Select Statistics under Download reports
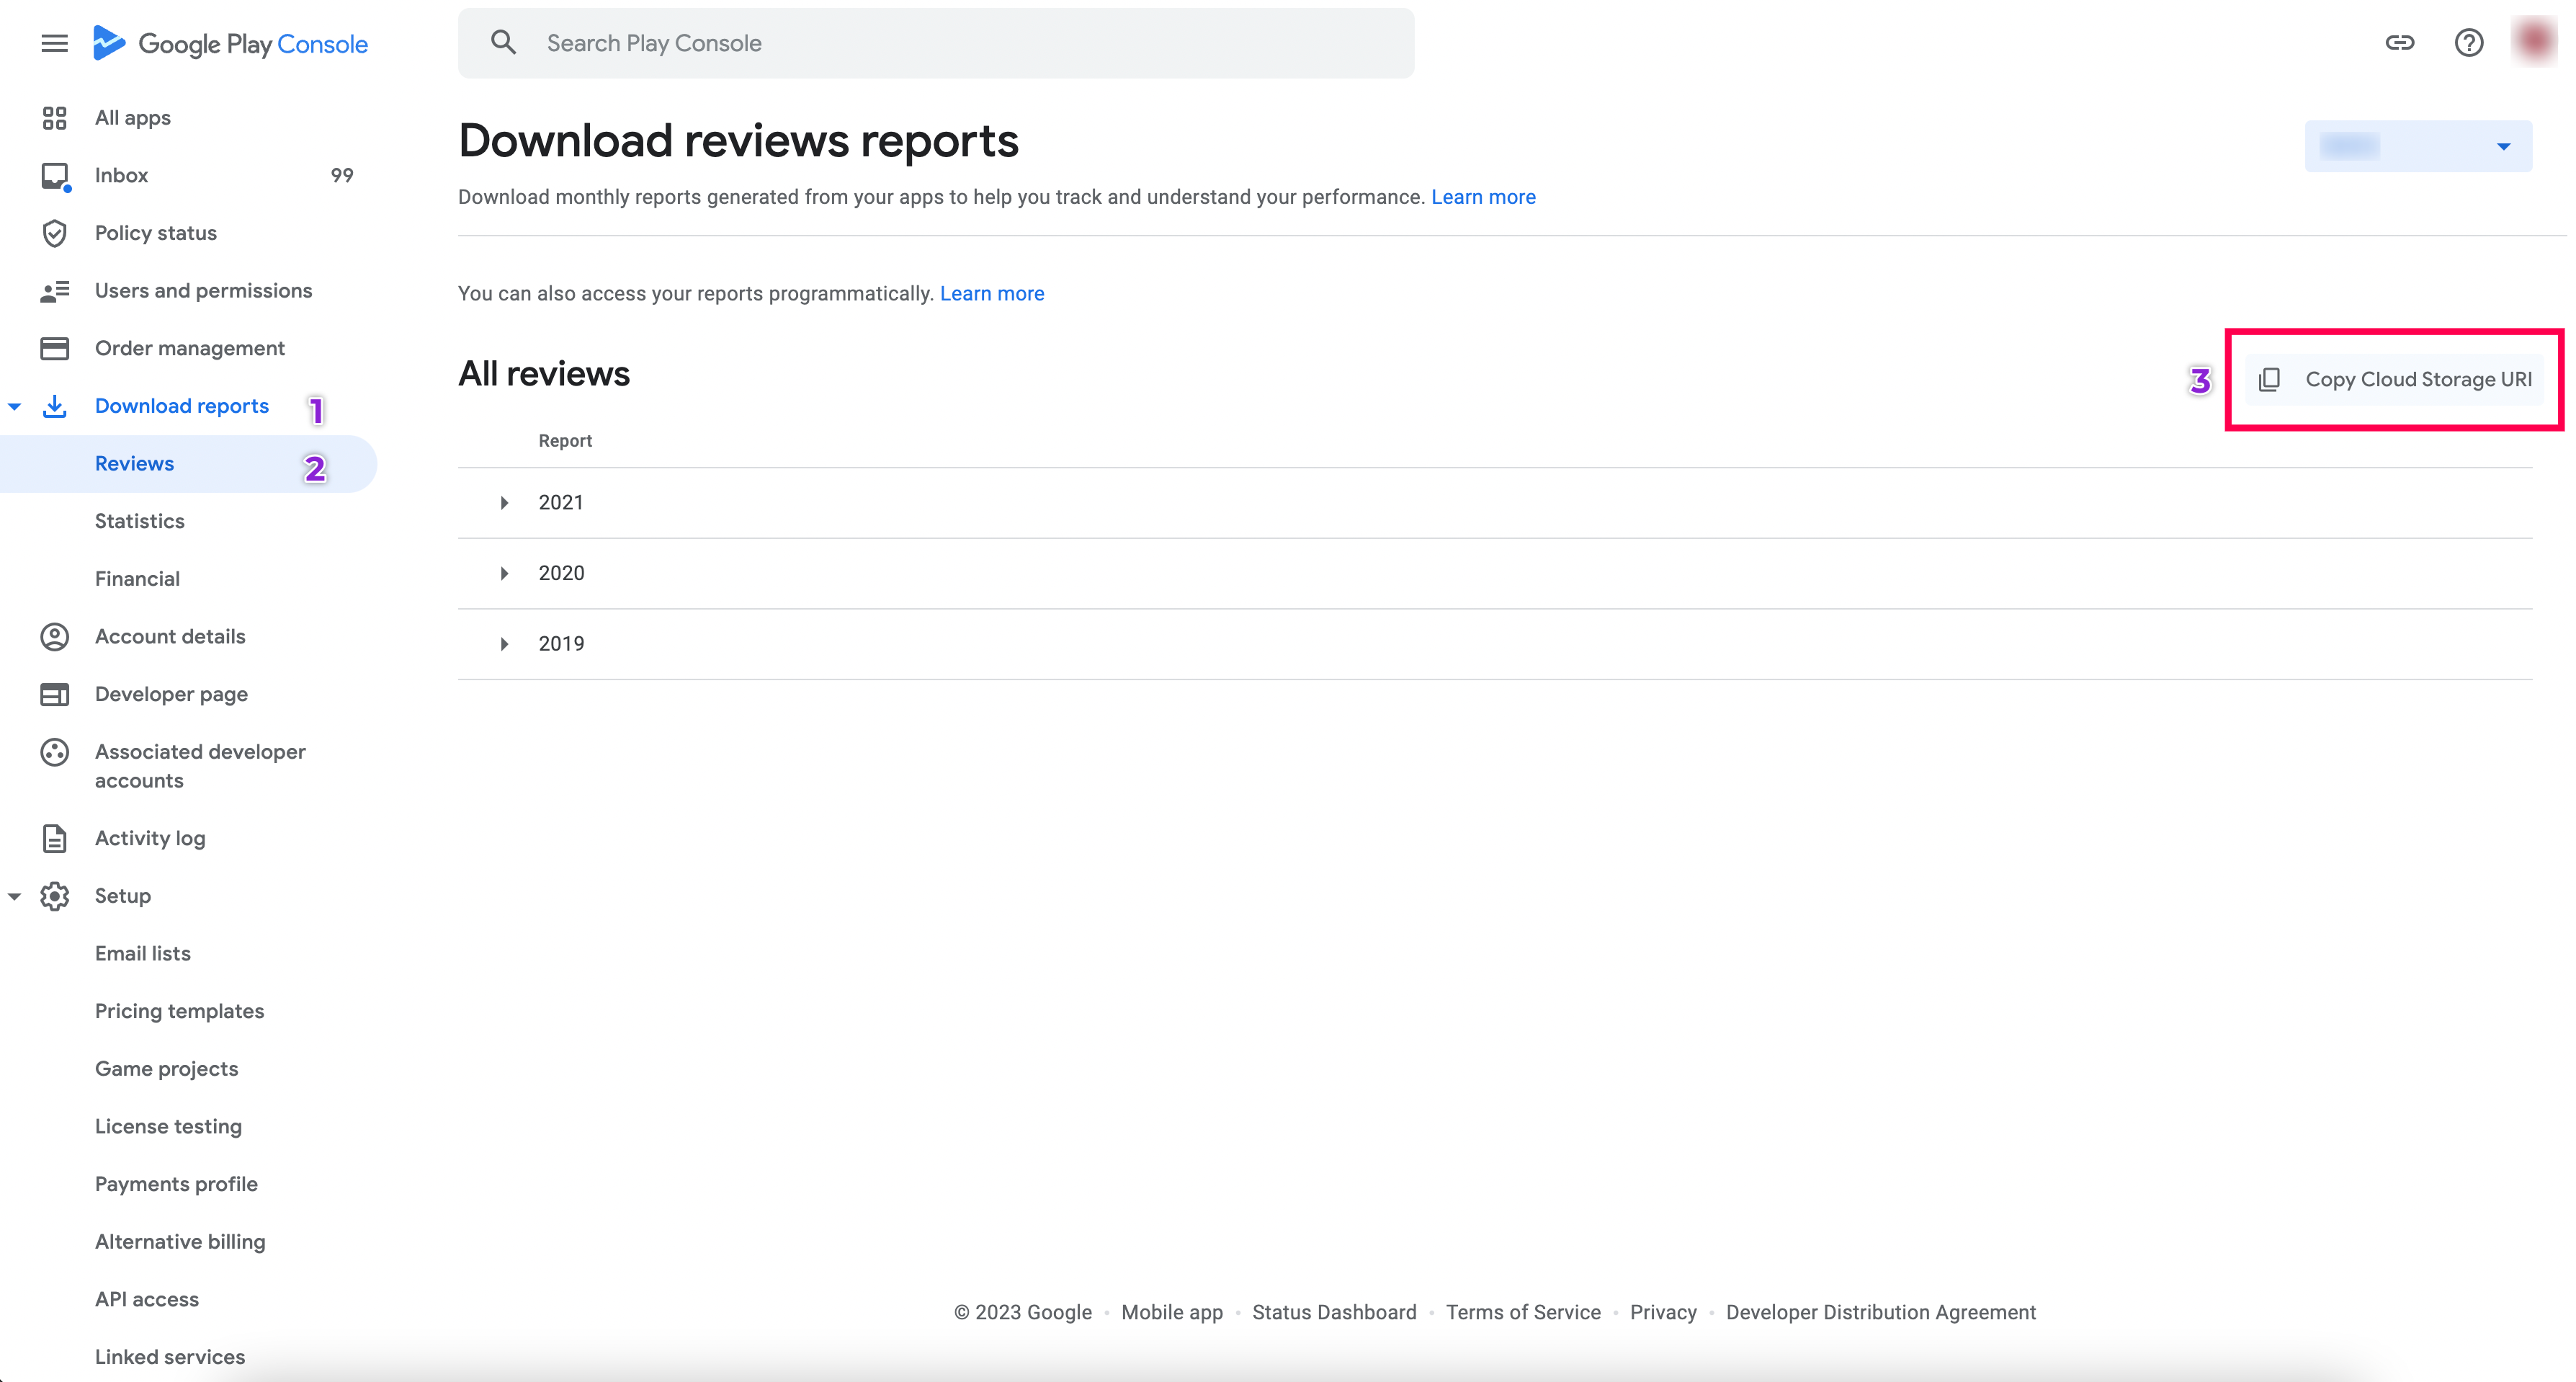The width and height of the screenshot is (2576, 1382). coord(139,521)
